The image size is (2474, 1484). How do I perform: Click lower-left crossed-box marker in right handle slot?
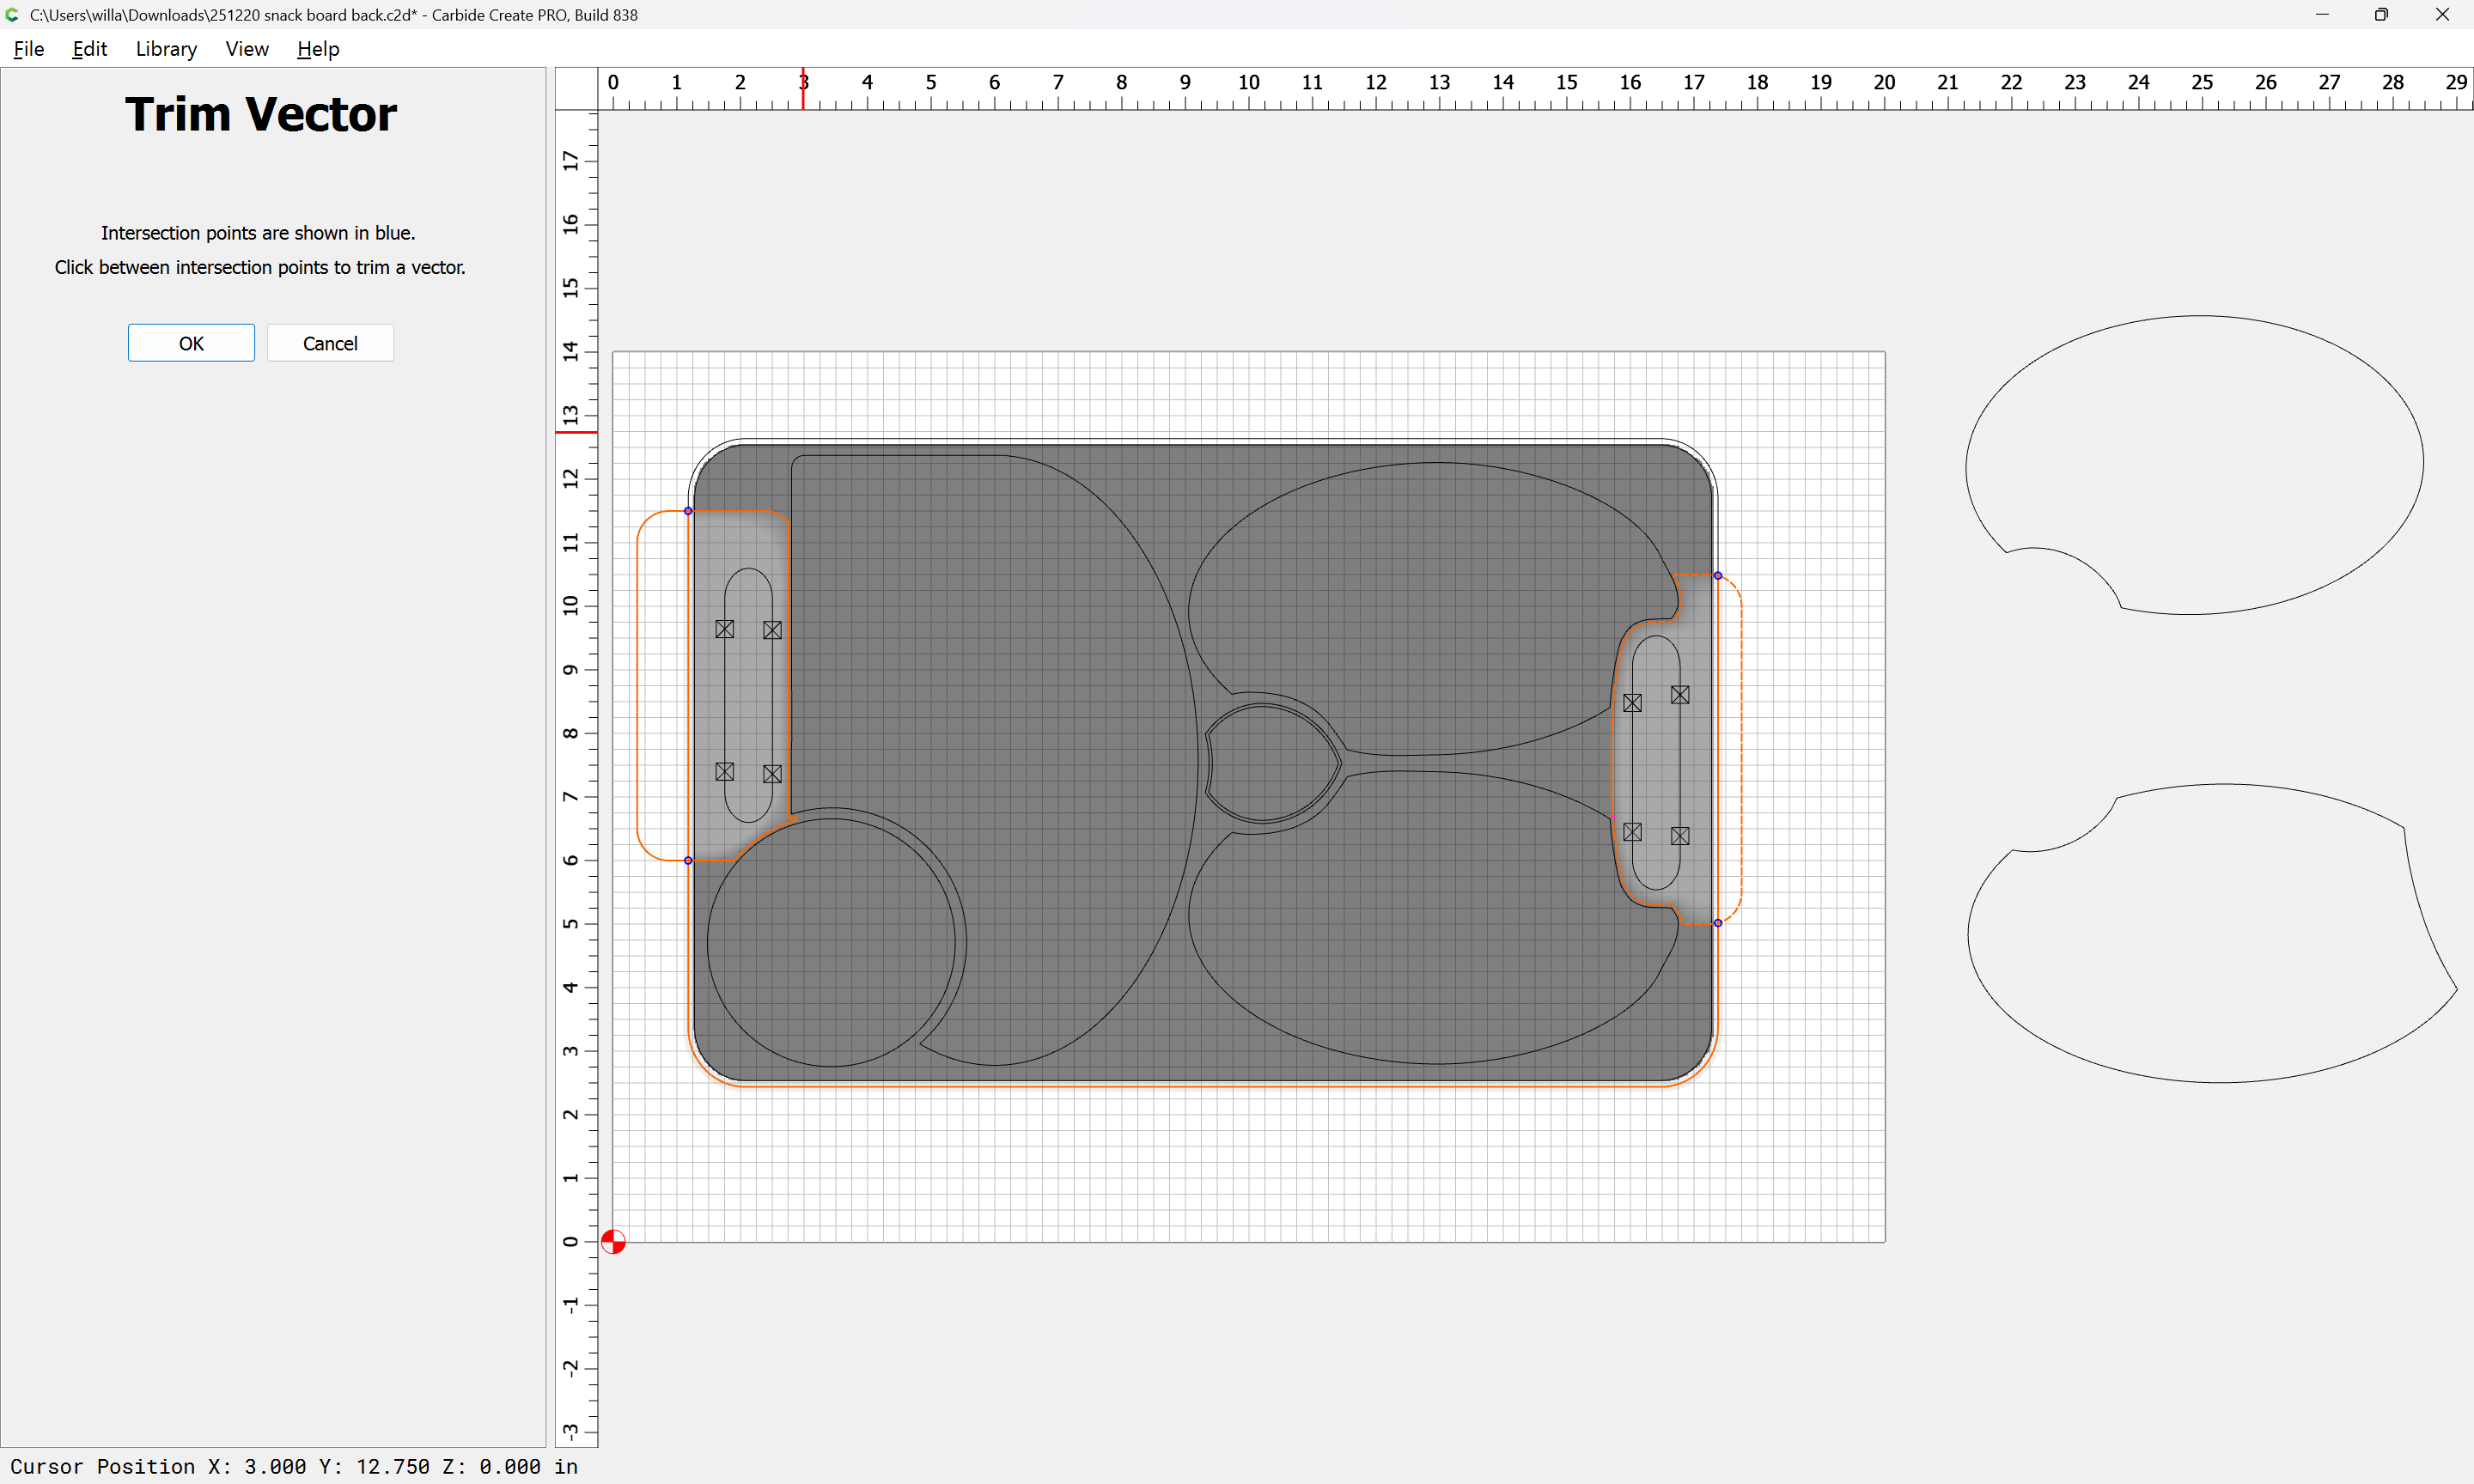pyautogui.click(x=1632, y=832)
